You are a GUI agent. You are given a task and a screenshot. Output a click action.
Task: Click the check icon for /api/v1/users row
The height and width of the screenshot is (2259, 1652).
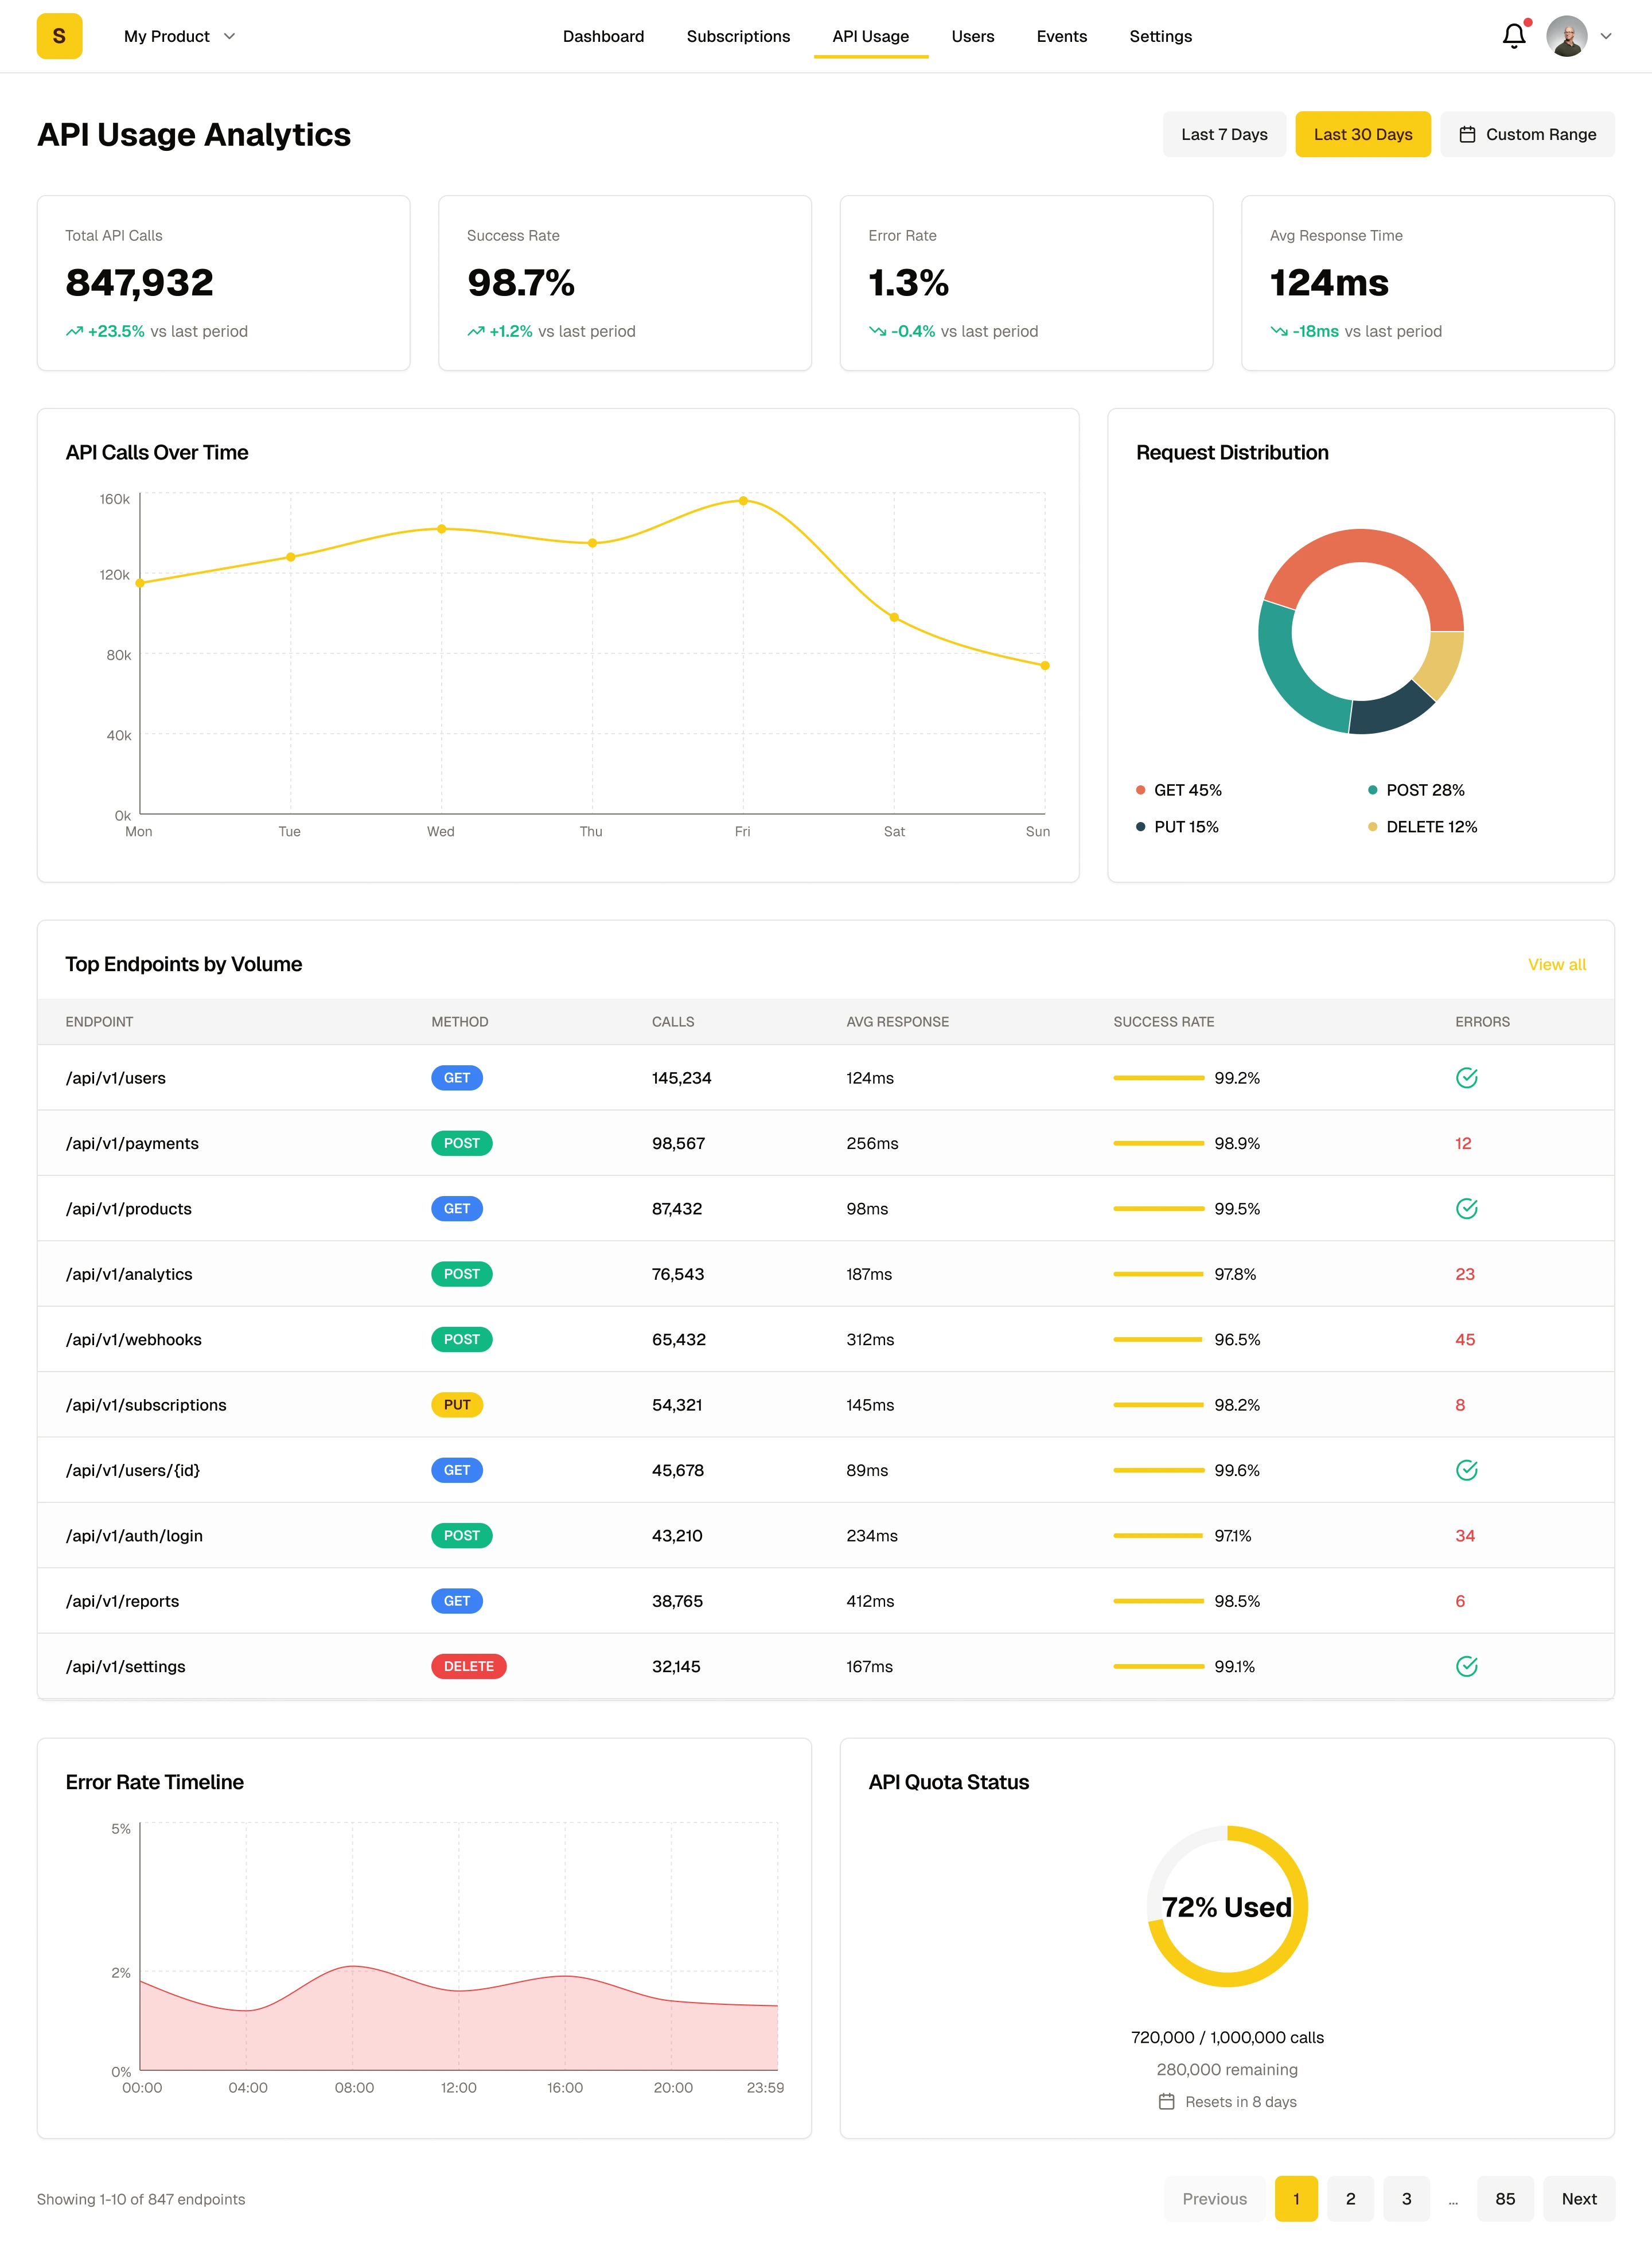(1466, 1078)
